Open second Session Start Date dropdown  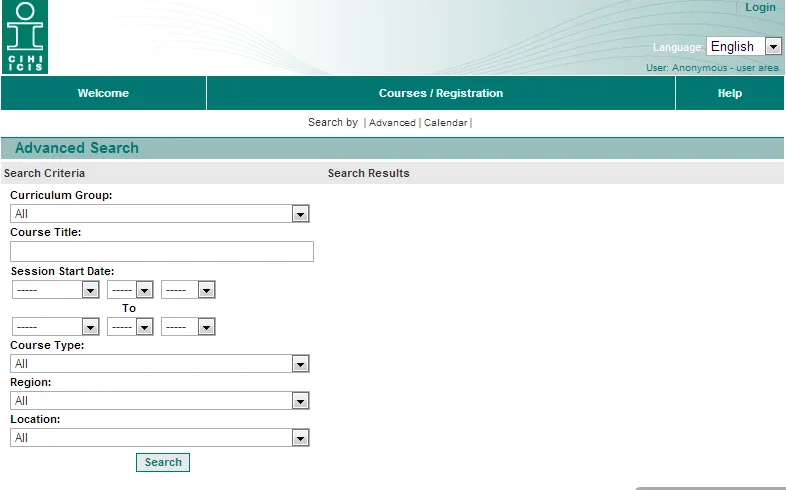130,290
